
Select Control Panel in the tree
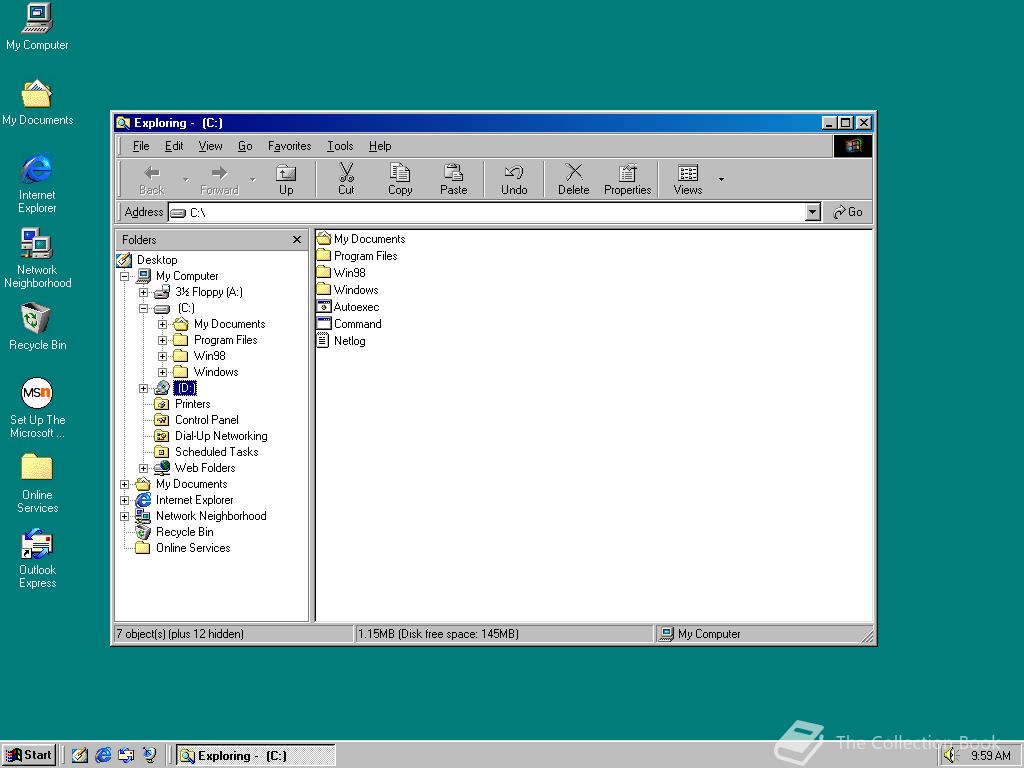[206, 420]
